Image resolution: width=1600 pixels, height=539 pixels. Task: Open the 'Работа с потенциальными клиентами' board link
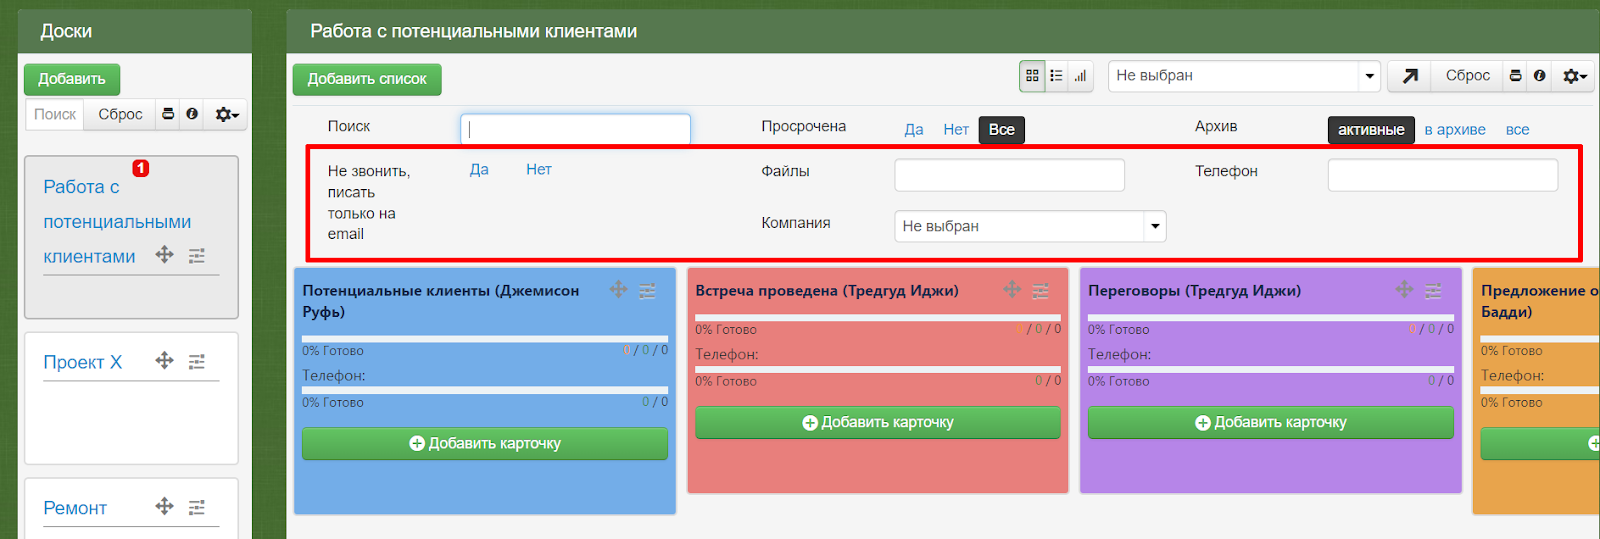click(117, 221)
